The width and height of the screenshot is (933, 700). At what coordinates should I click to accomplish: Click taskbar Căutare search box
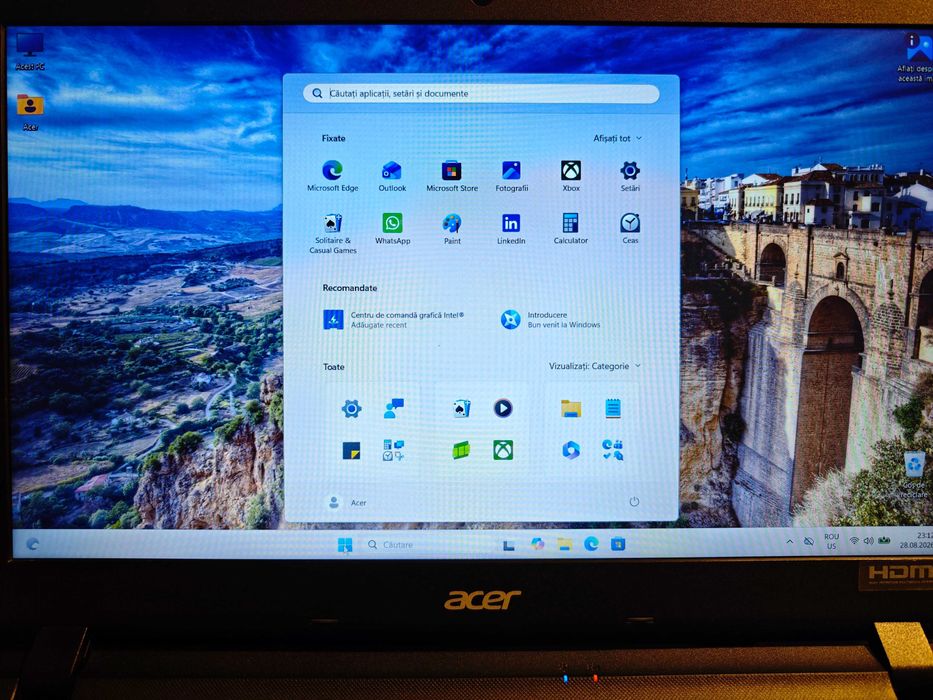pyautogui.click(x=424, y=545)
